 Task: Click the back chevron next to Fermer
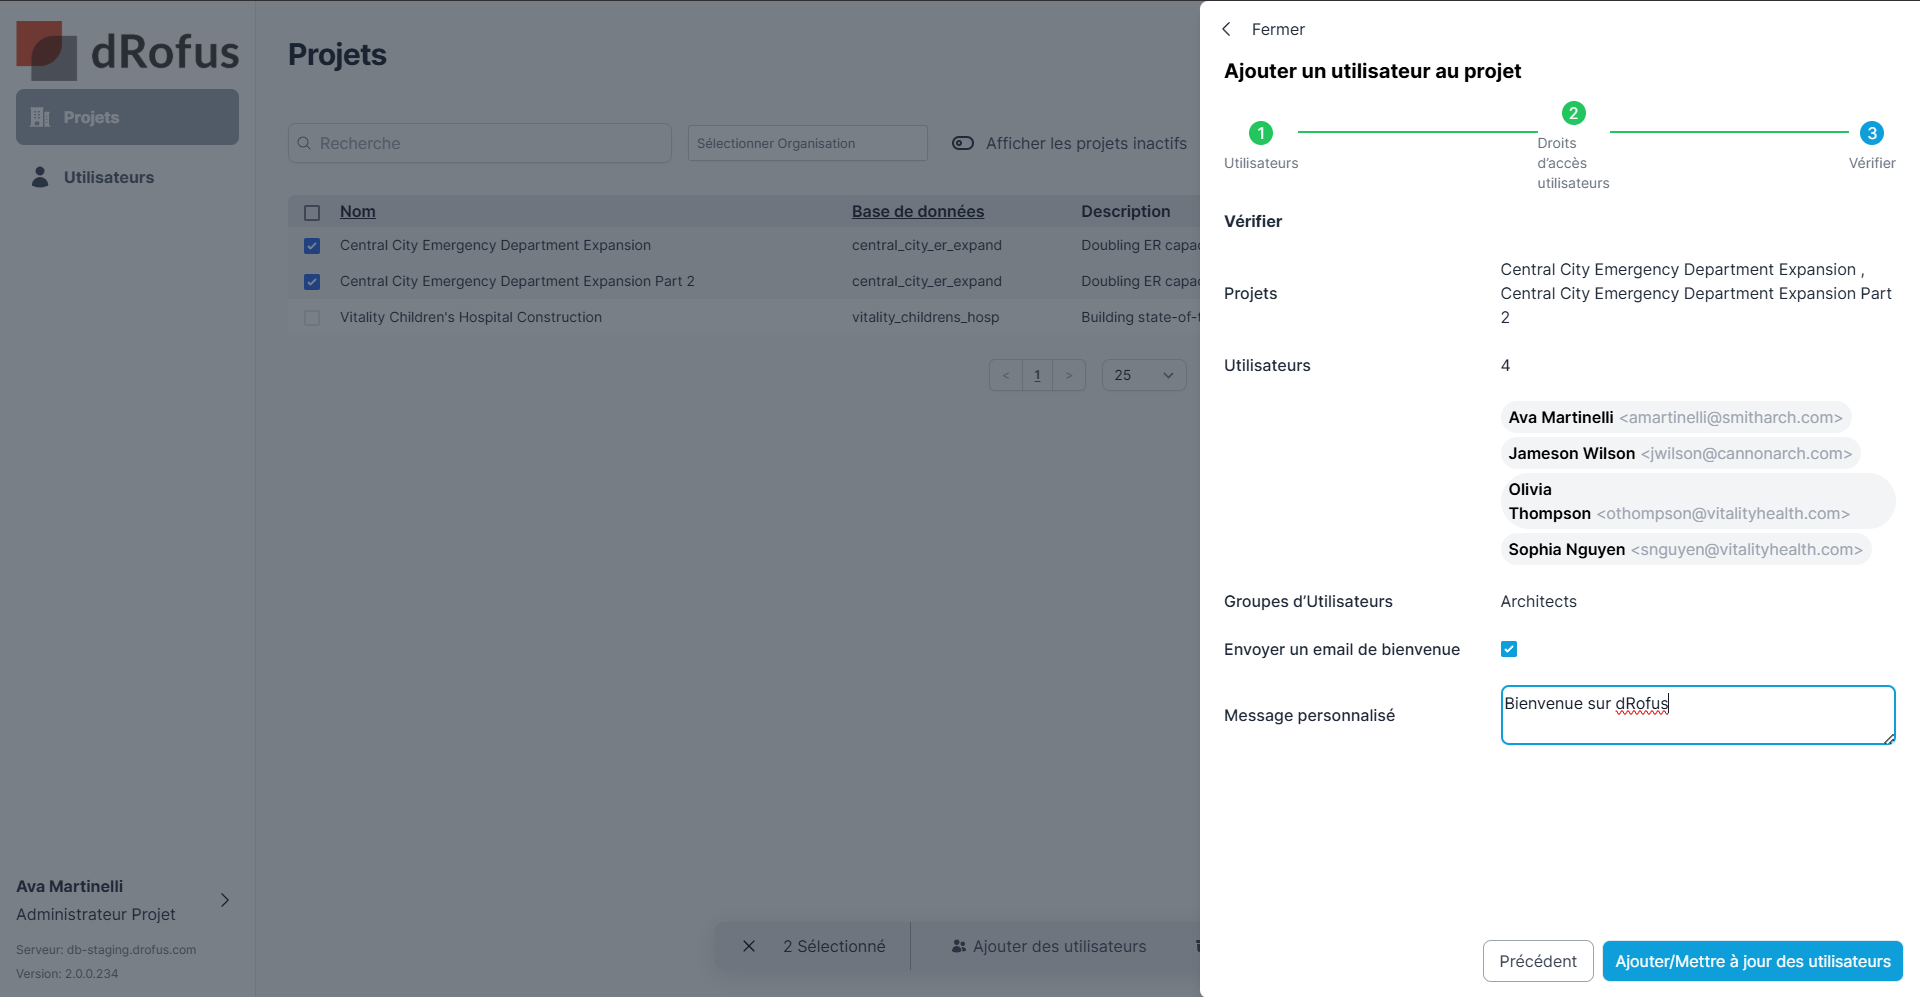coord(1226,29)
